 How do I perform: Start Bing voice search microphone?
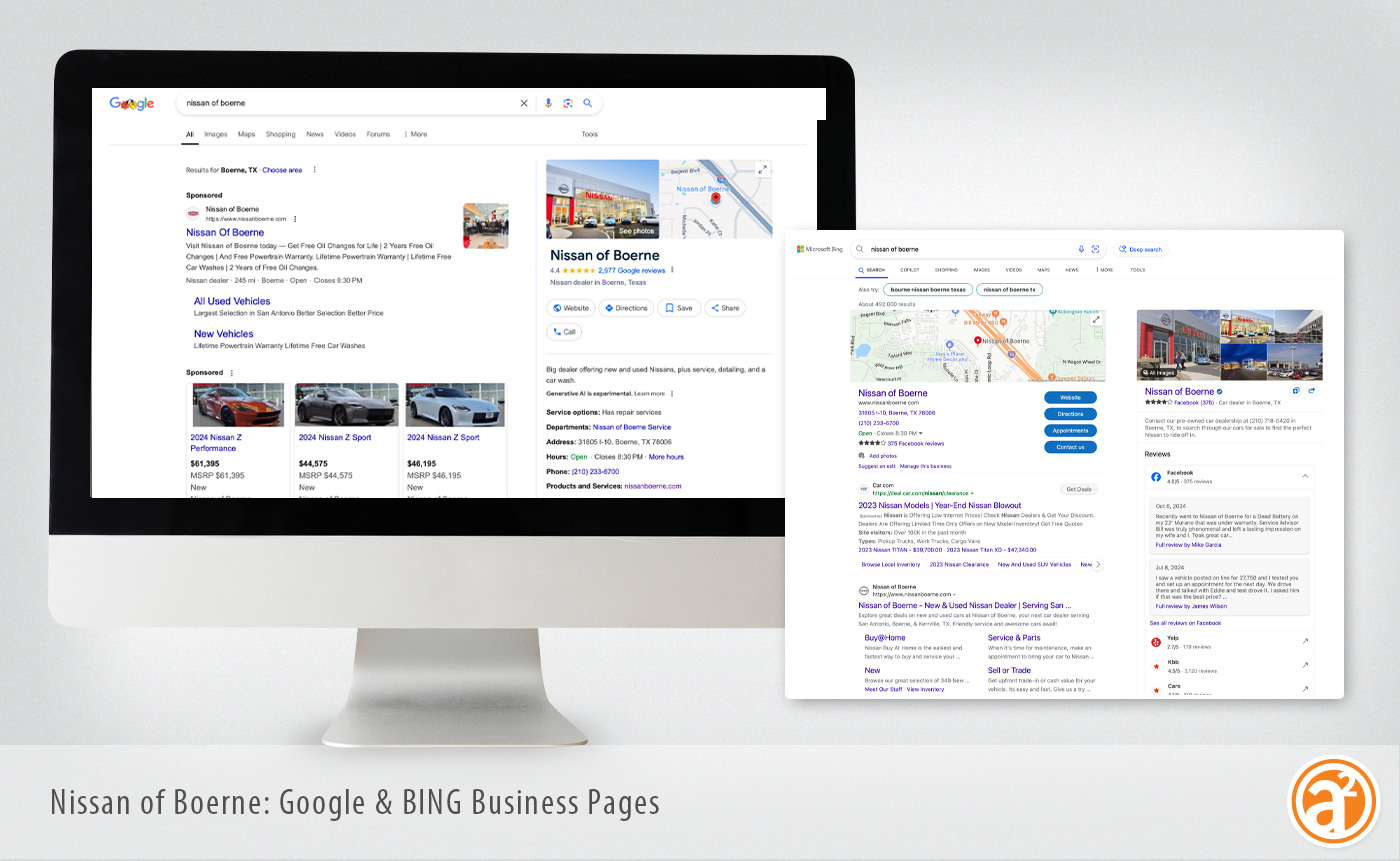click(1081, 249)
